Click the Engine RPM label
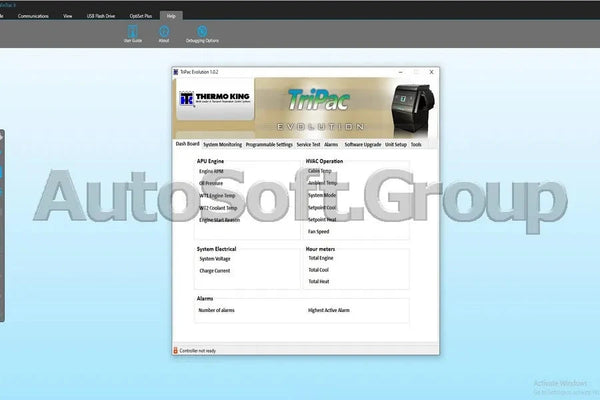The width and height of the screenshot is (600, 400). (211, 171)
